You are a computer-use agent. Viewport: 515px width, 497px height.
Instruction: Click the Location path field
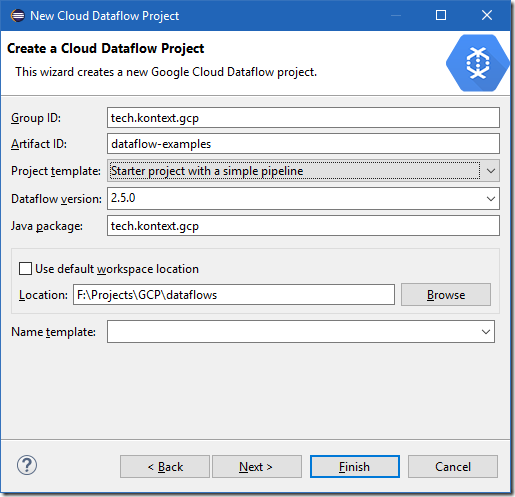(x=234, y=295)
